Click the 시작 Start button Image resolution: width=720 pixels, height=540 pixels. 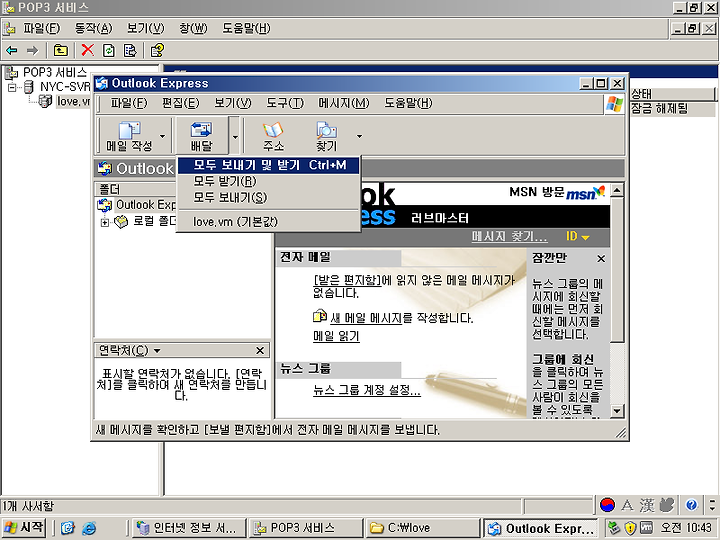click(24, 527)
